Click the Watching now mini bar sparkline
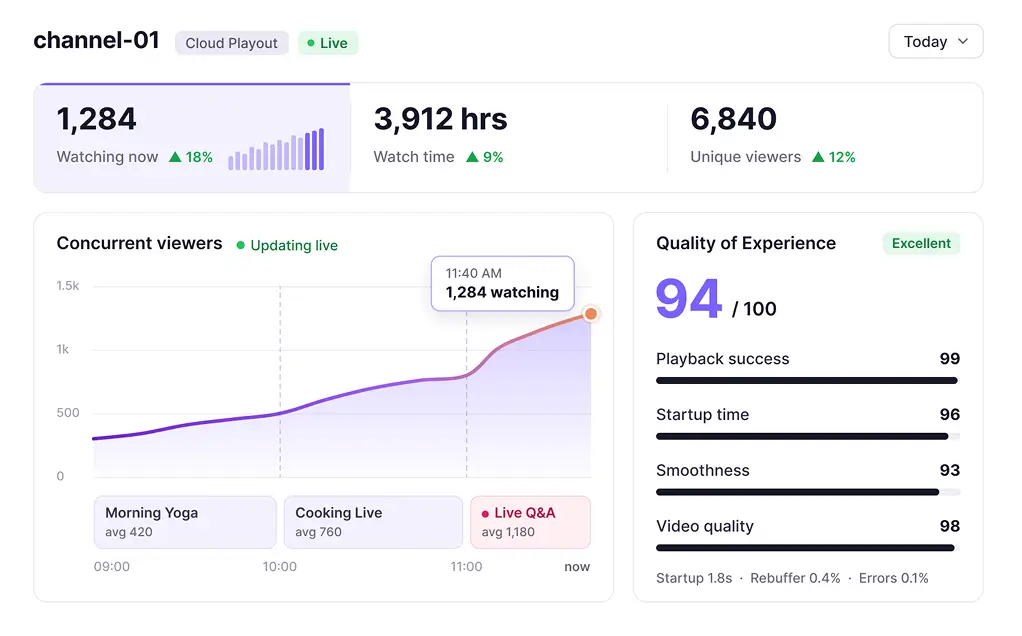1022x636 pixels. [276, 149]
